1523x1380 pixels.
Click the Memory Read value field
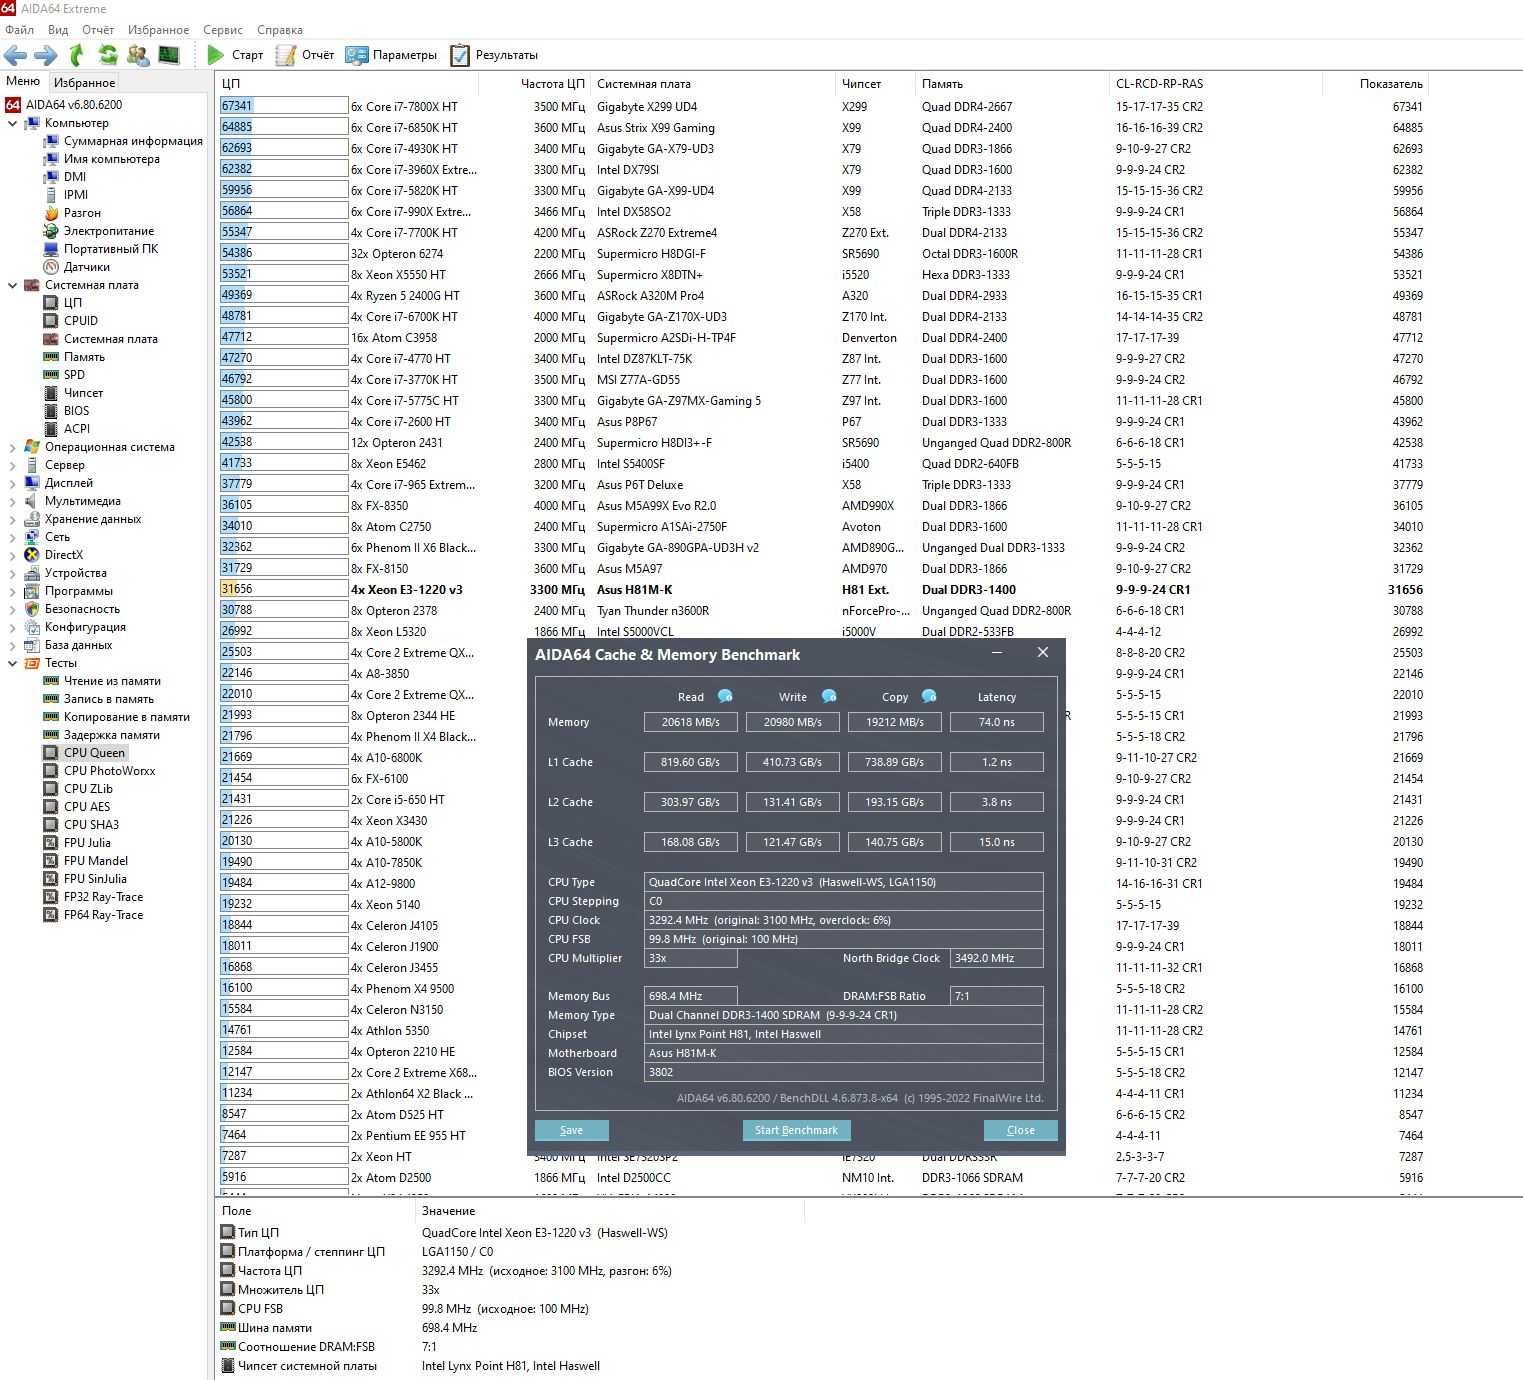[x=691, y=722]
